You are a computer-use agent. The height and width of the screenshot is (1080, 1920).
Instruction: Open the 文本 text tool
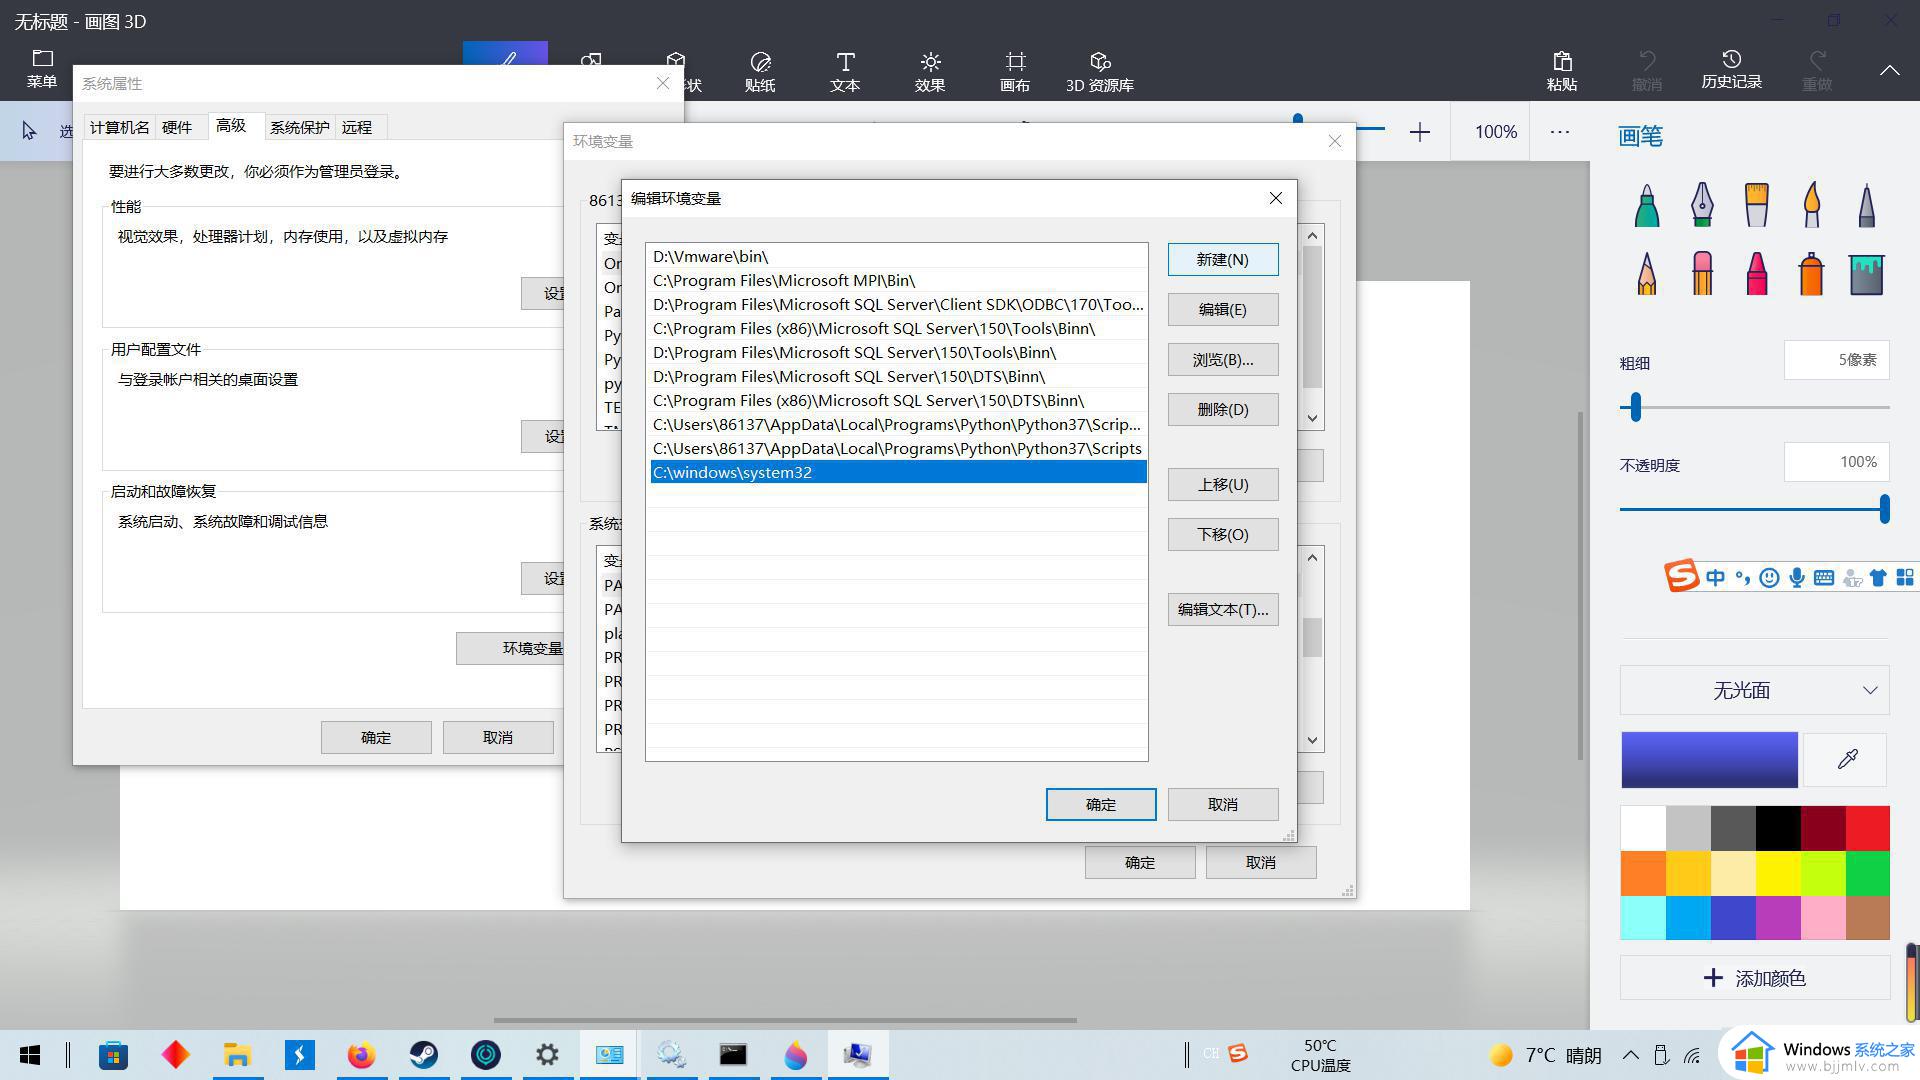pyautogui.click(x=845, y=72)
